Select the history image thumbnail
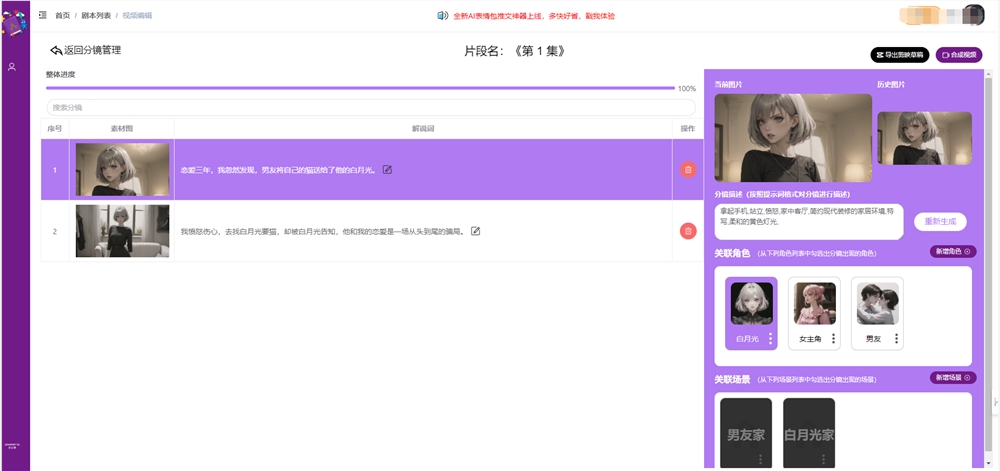The width and height of the screenshot is (1000, 471). (x=925, y=138)
